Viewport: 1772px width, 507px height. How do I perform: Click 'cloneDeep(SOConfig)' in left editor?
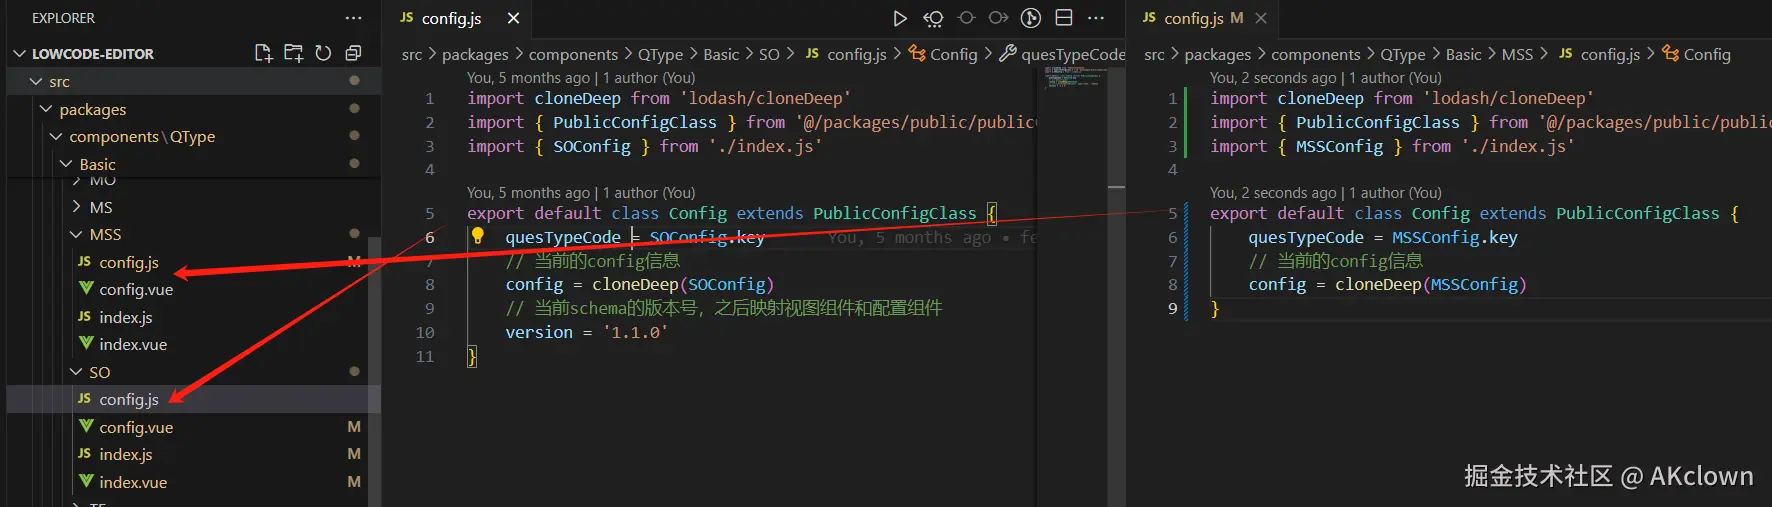tap(683, 284)
